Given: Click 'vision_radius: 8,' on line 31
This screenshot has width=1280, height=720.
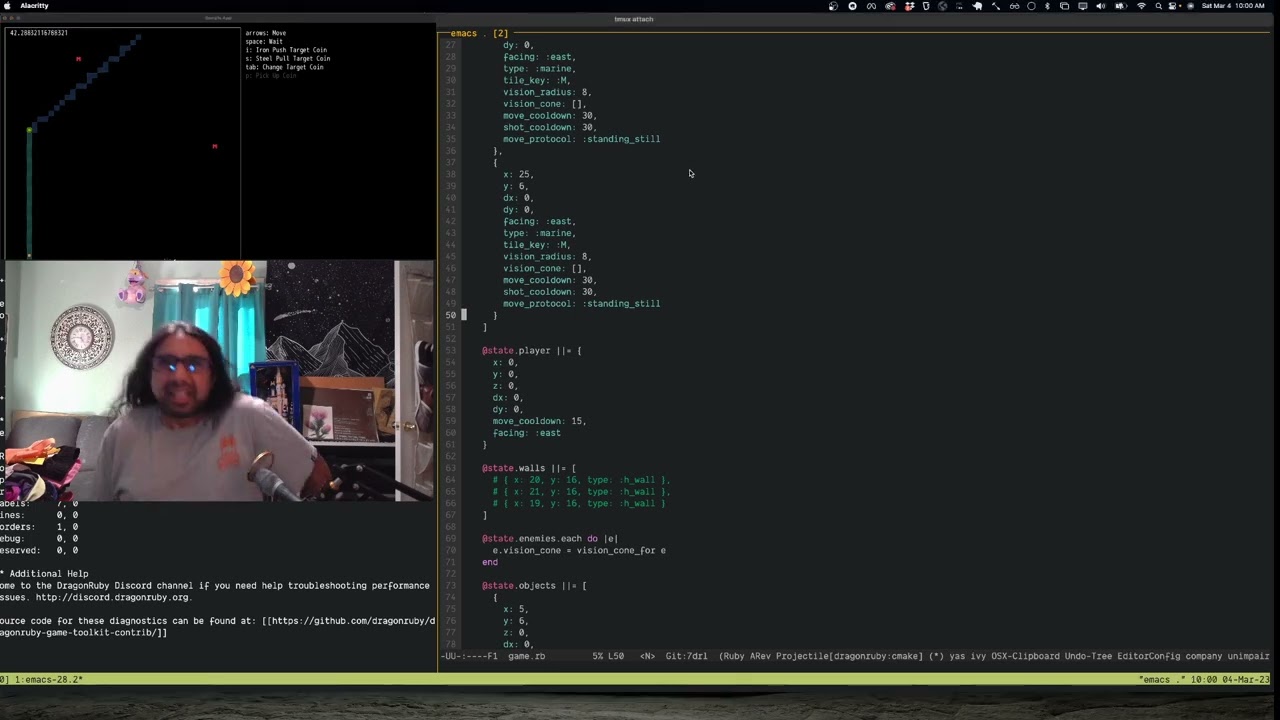Looking at the screenshot, I should point(547,92).
